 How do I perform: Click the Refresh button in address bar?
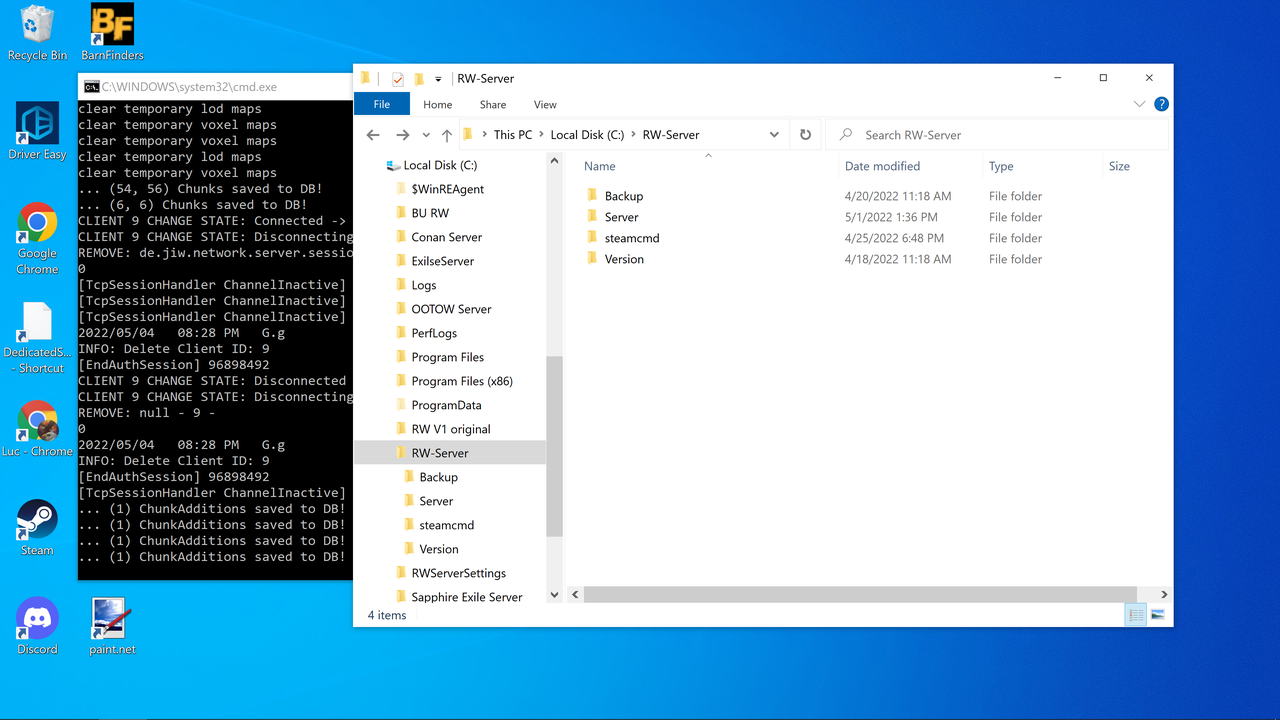tap(805, 135)
